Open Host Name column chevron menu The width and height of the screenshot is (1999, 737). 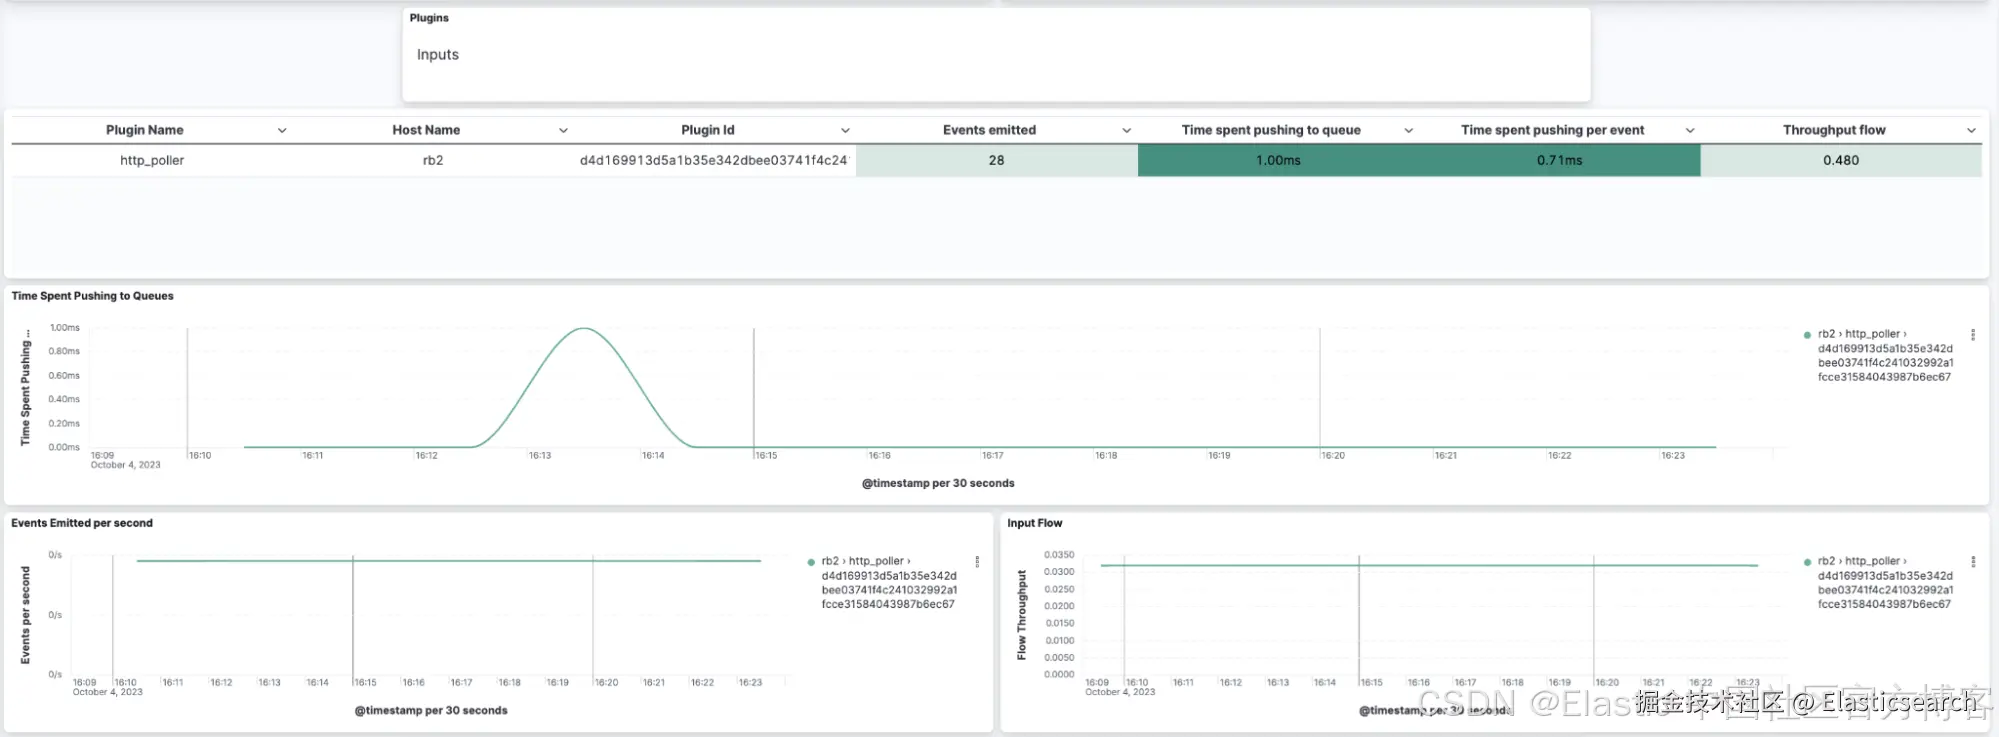[x=563, y=130]
